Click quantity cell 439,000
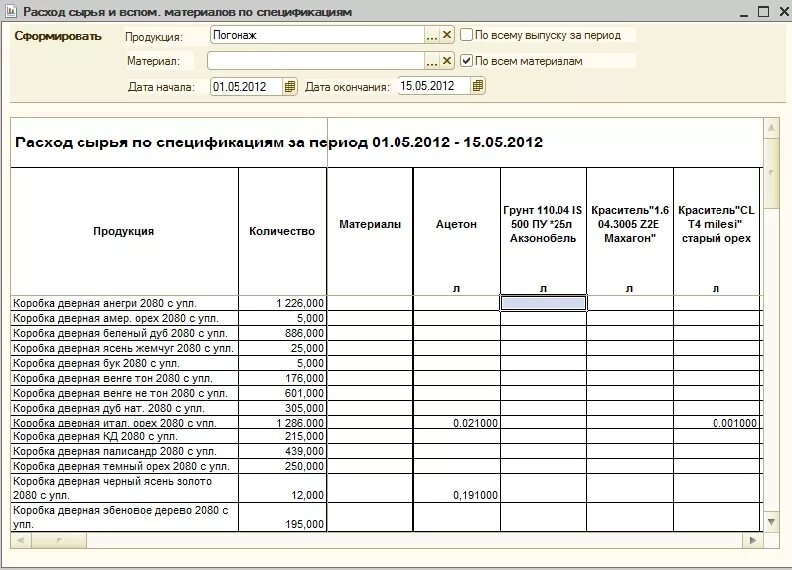The image size is (792, 570). (x=282, y=451)
